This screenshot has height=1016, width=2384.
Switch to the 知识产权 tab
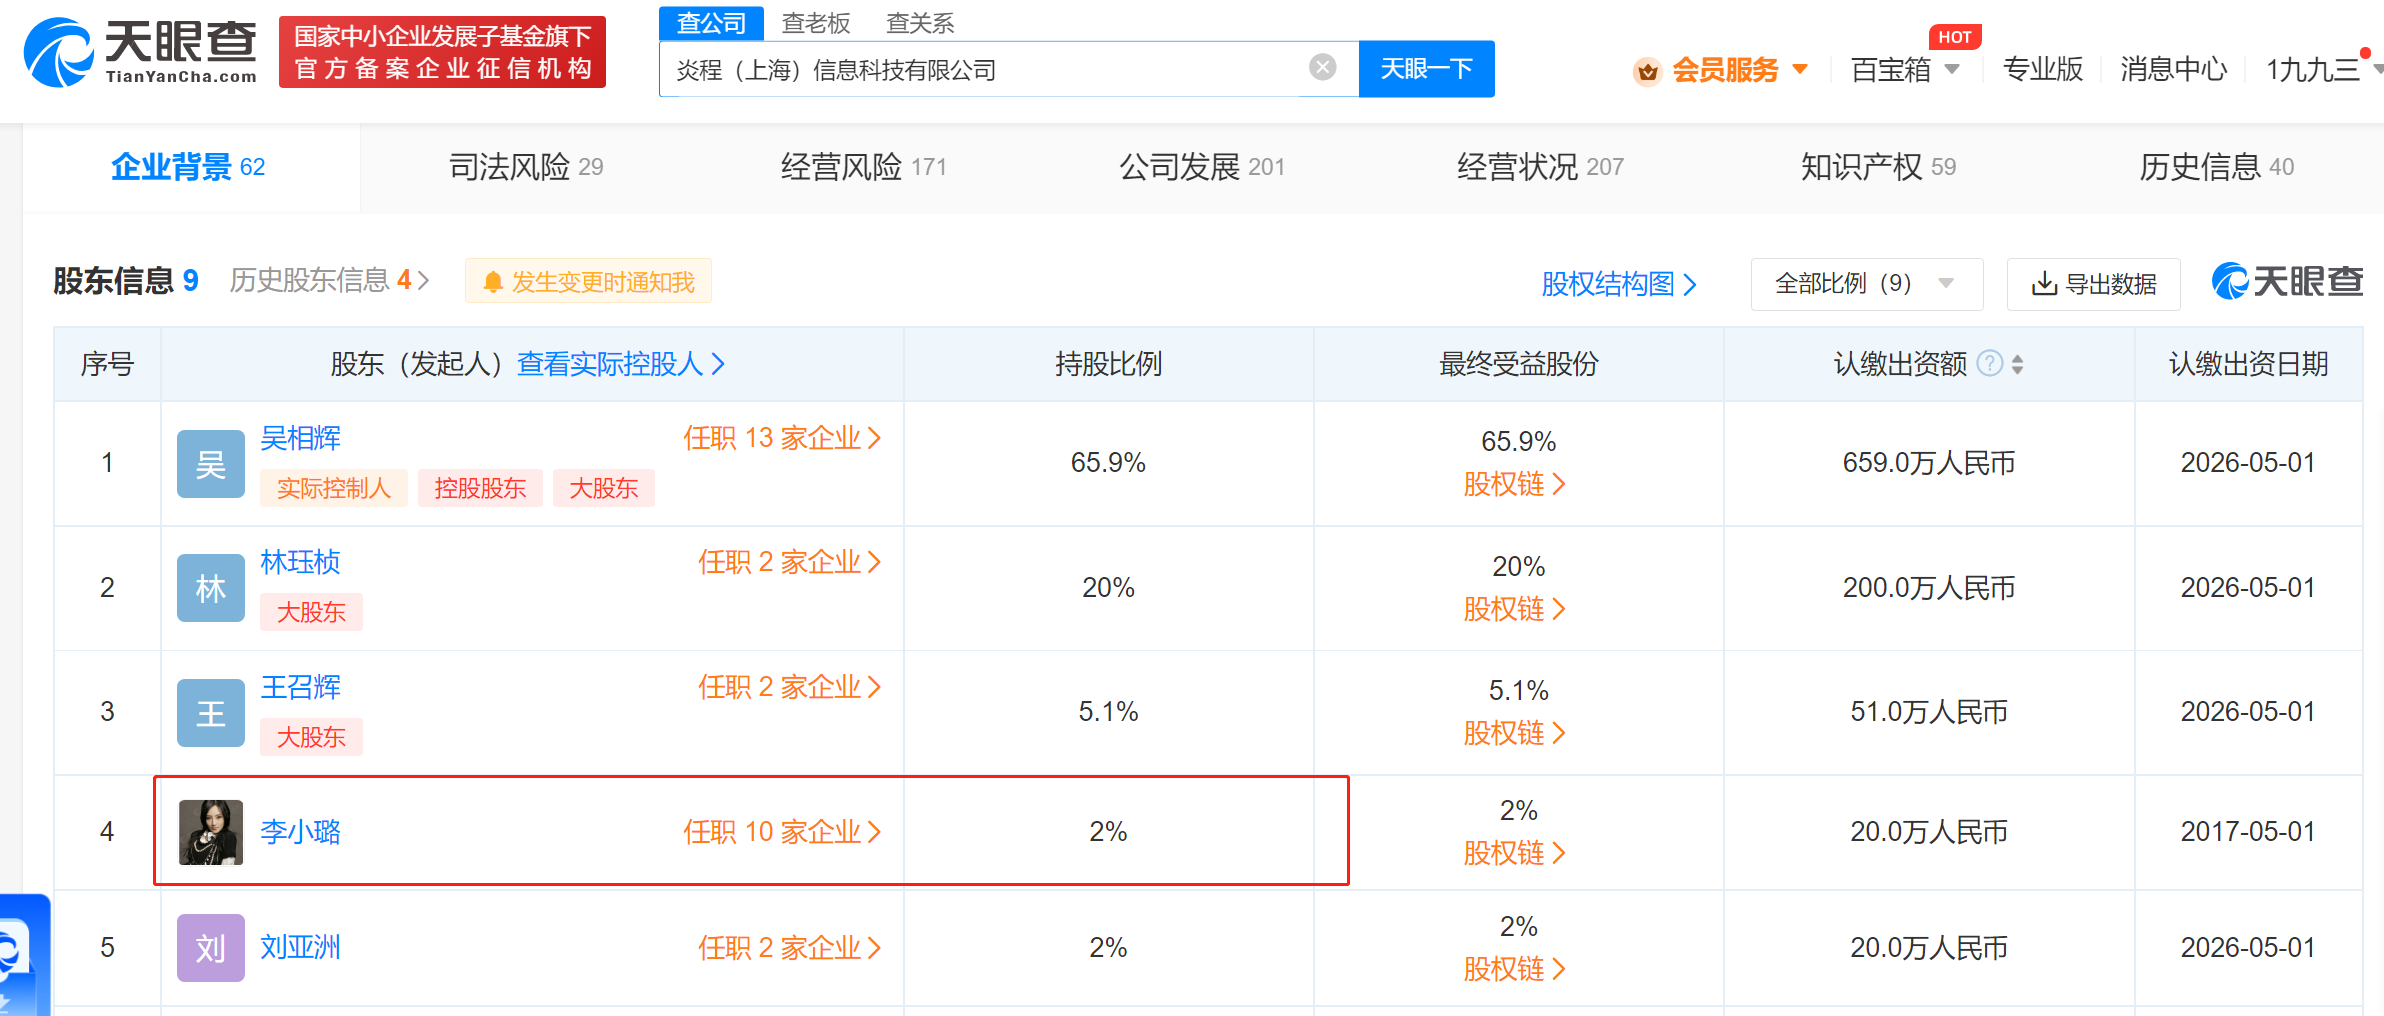1877,167
